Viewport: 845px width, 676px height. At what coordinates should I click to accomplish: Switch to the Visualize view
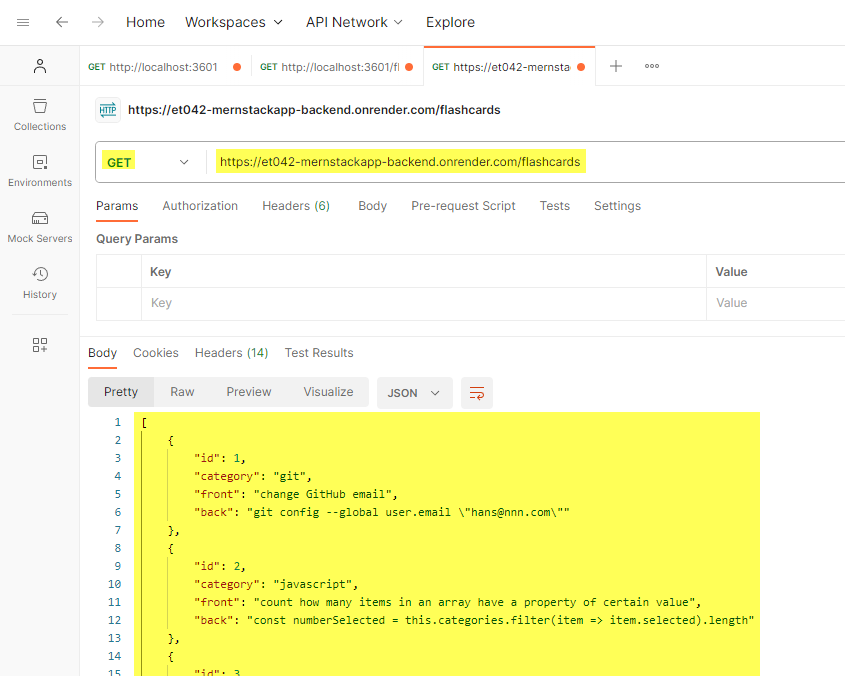click(328, 392)
